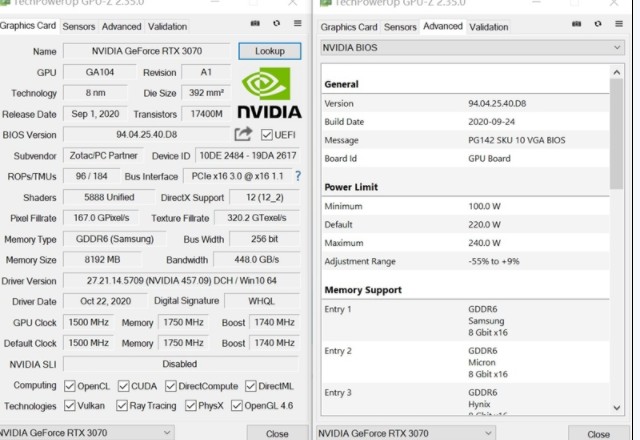Viewport: 640px width, 440px height.
Task: Click the scroll up arrow in Advanced panel
Action: 617,72
